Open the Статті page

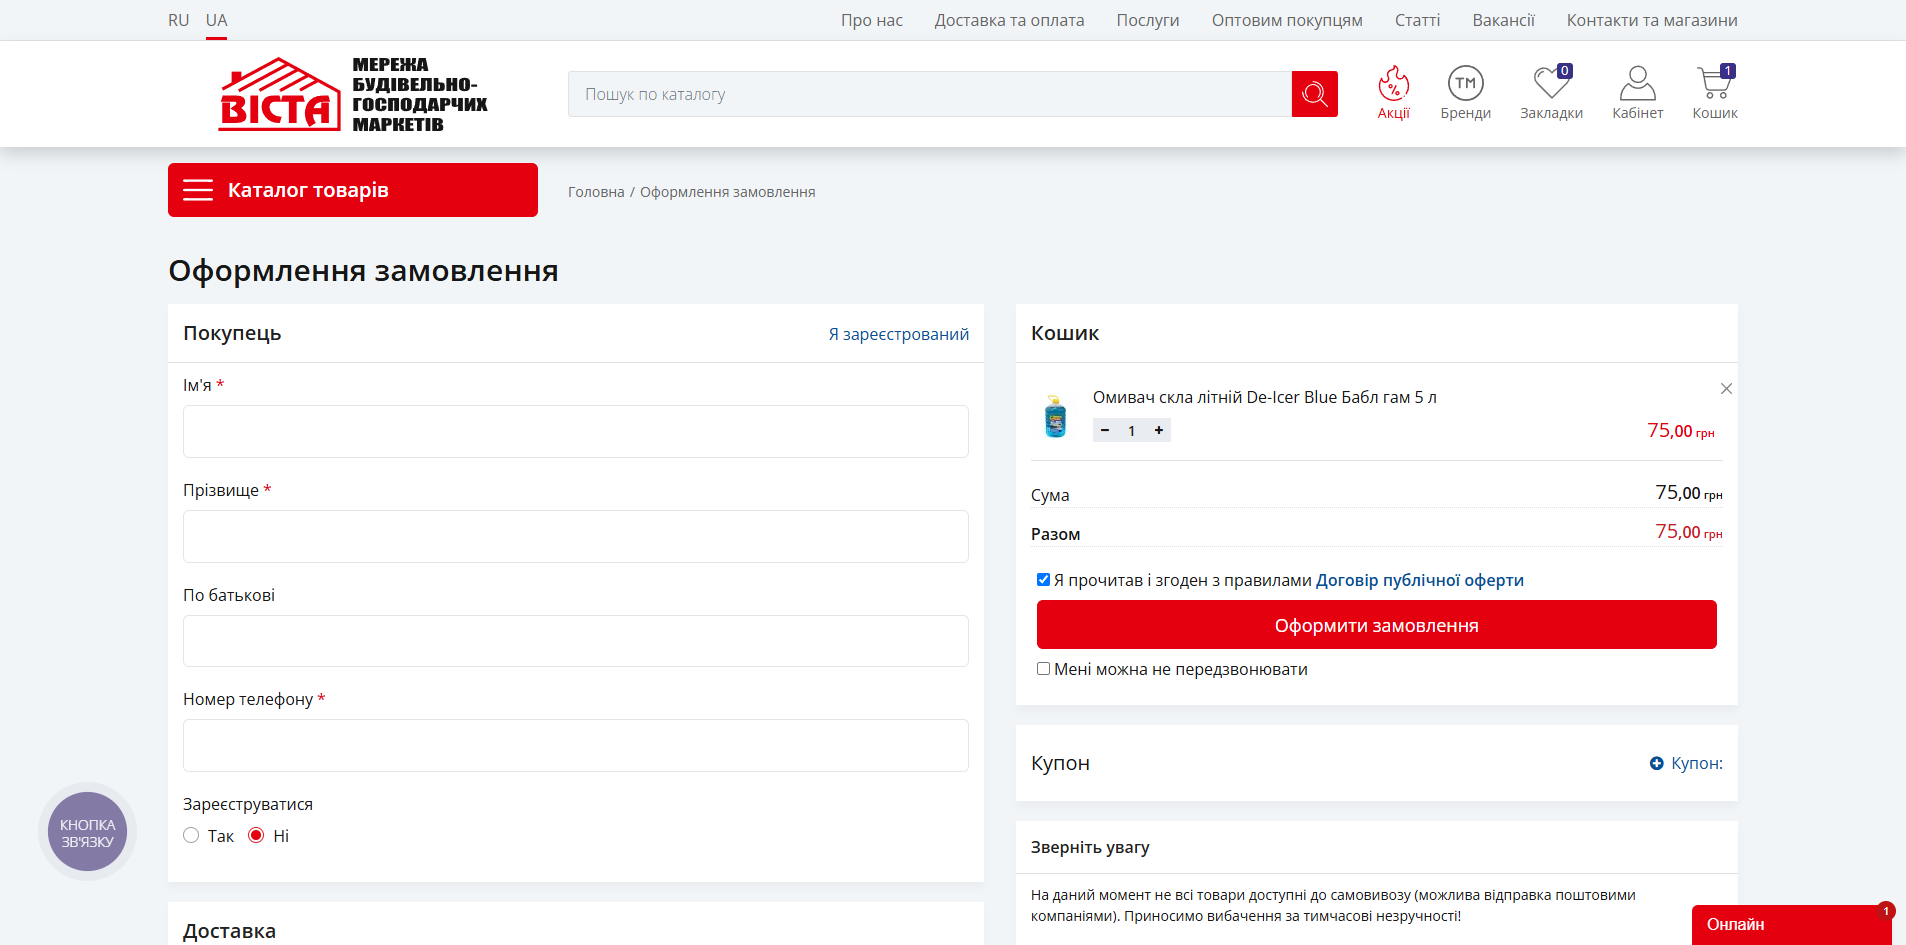coord(1418,20)
